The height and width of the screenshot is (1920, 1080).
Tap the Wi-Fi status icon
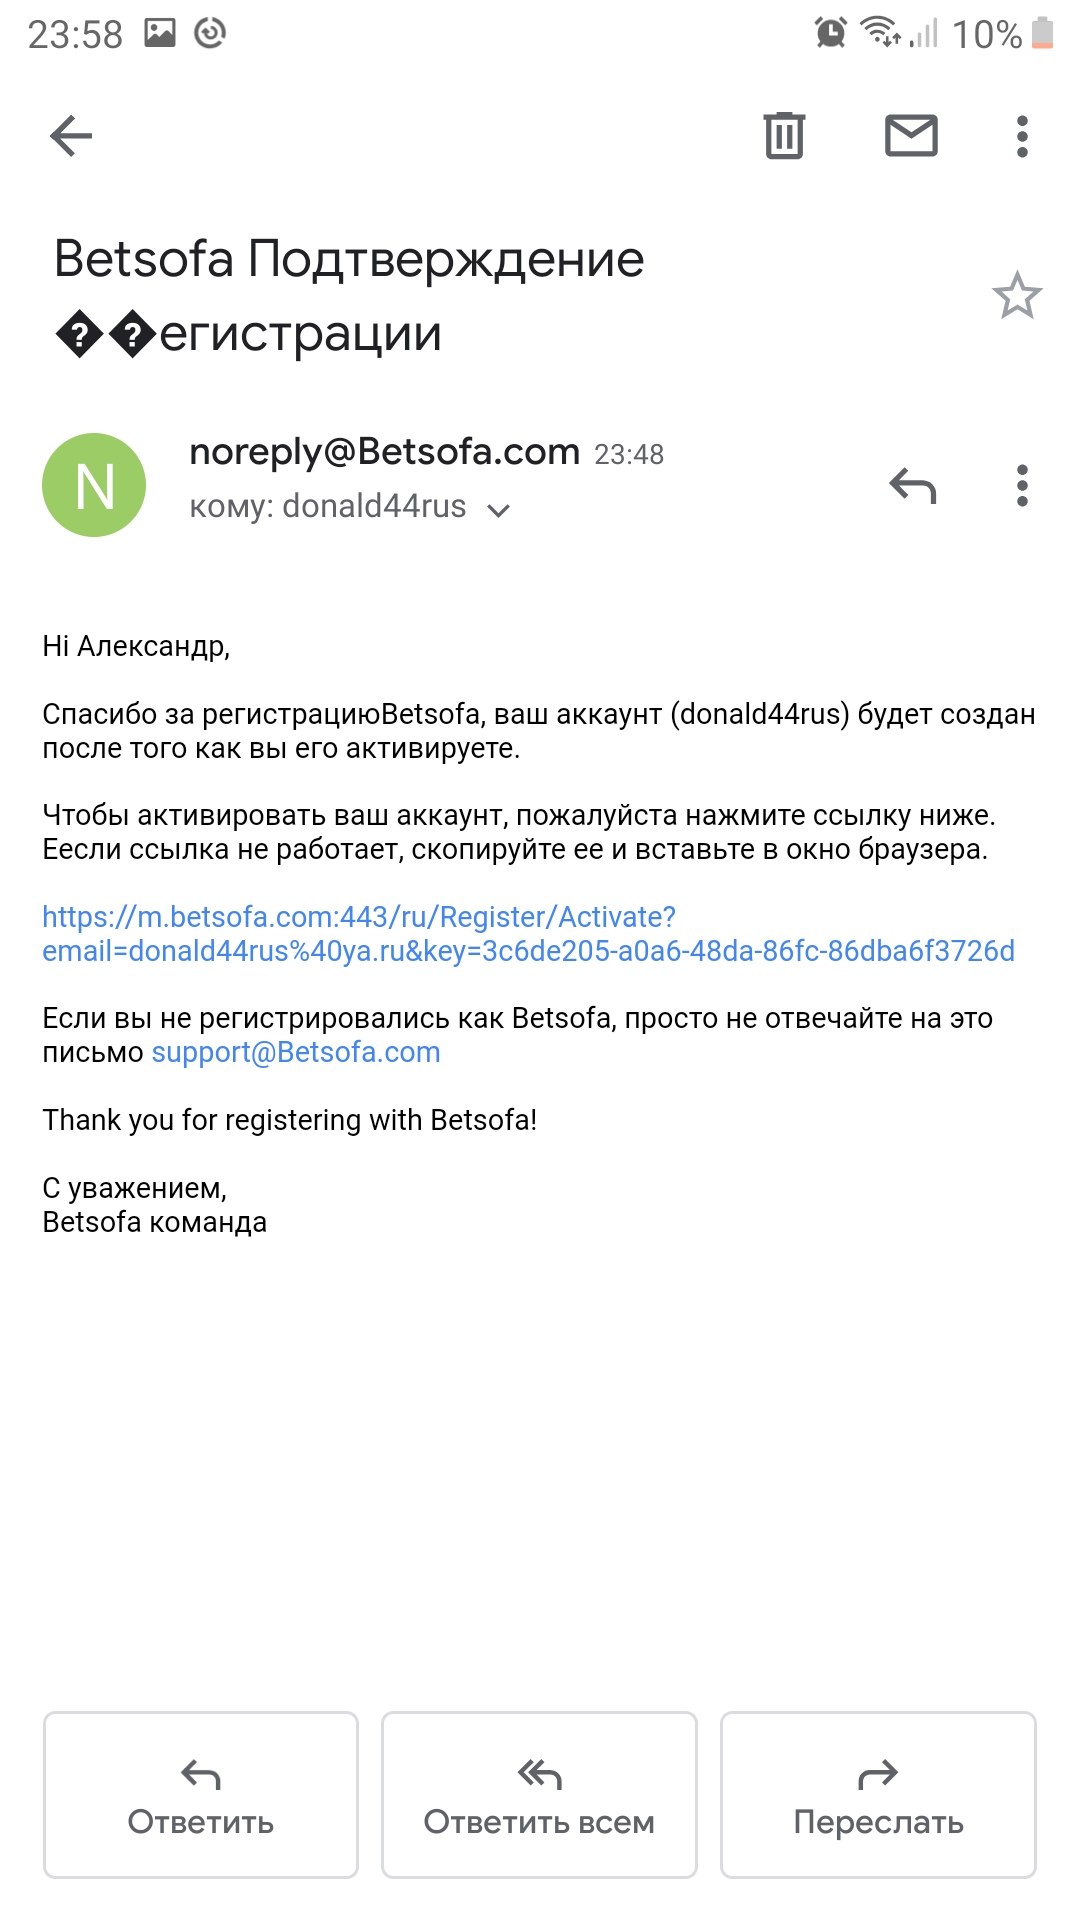pos(880,33)
